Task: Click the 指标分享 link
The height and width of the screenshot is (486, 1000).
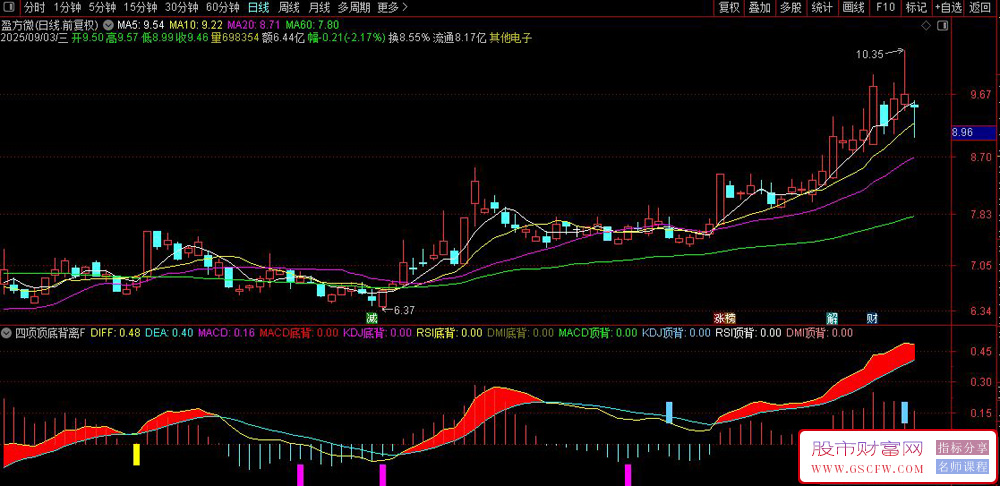Action: [x=962, y=448]
